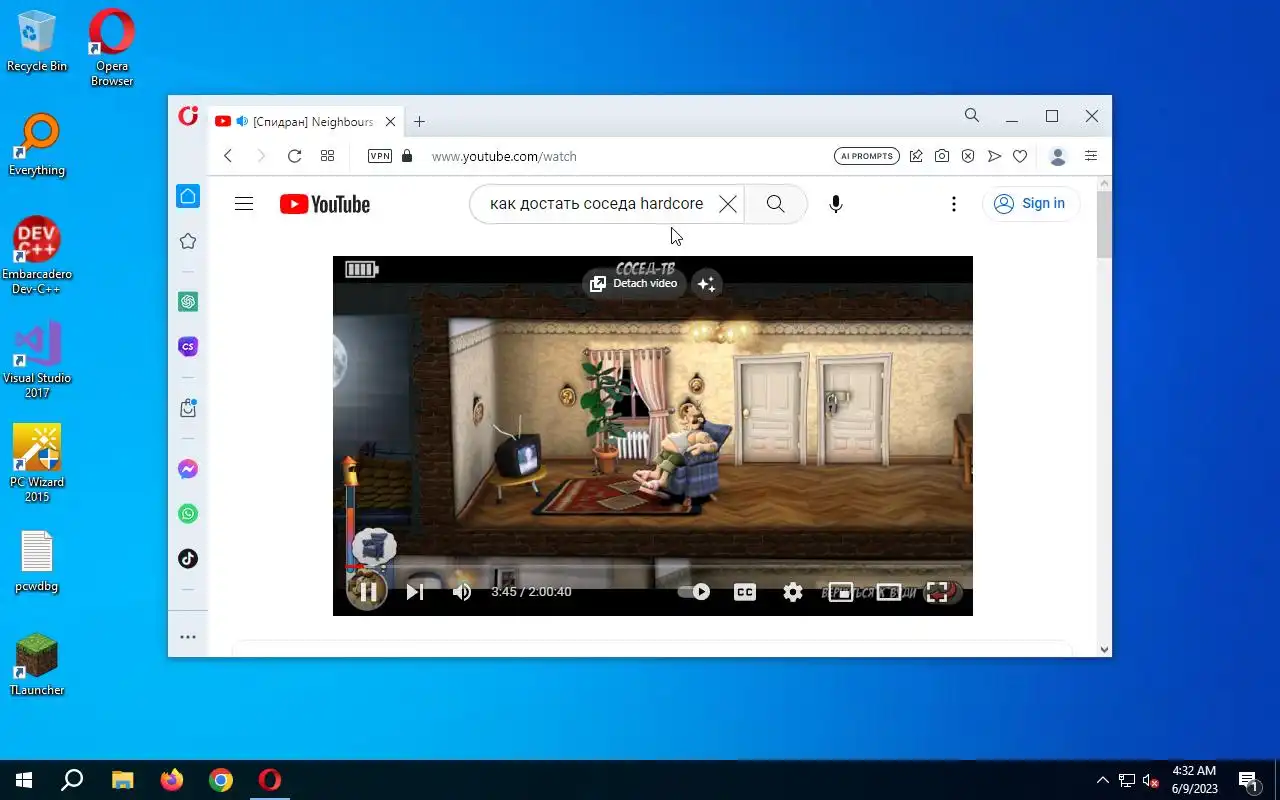Image resolution: width=1280 pixels, height=800 pixels.
Task: Open the ad blocker shield icon
Action: point(968,156)
